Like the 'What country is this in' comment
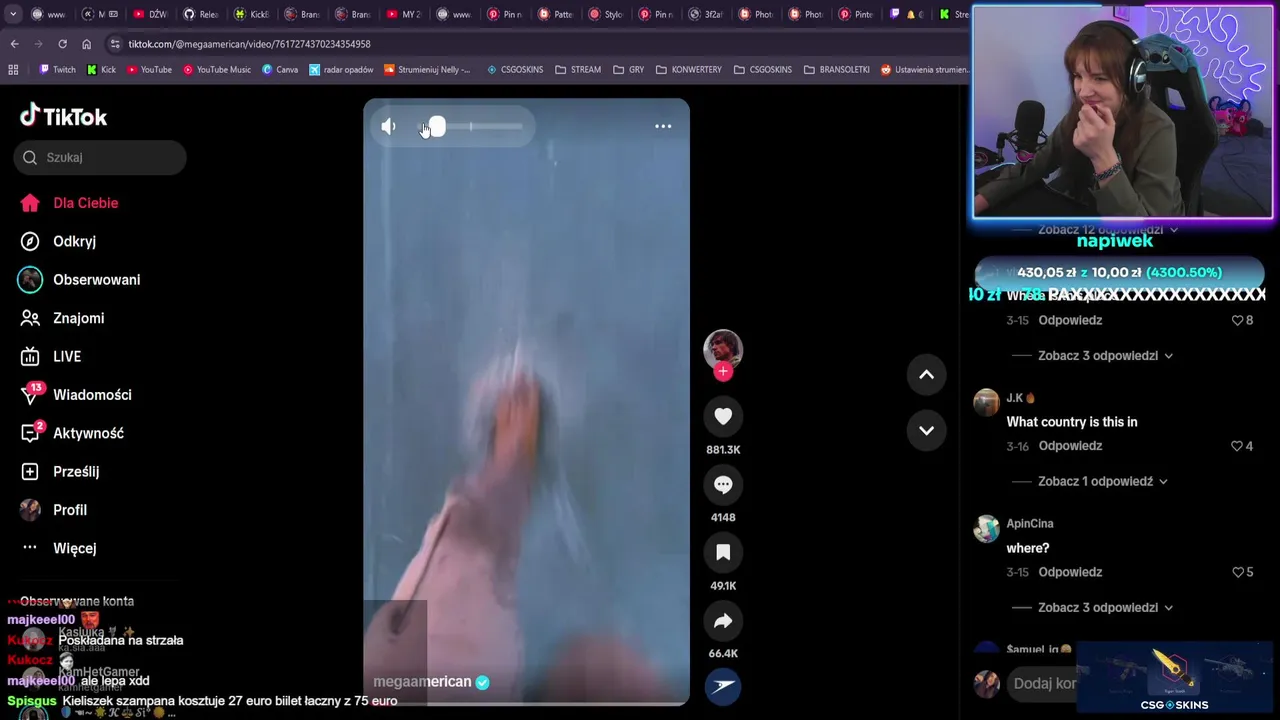1280x720 pixels. tap(1237, 446)
